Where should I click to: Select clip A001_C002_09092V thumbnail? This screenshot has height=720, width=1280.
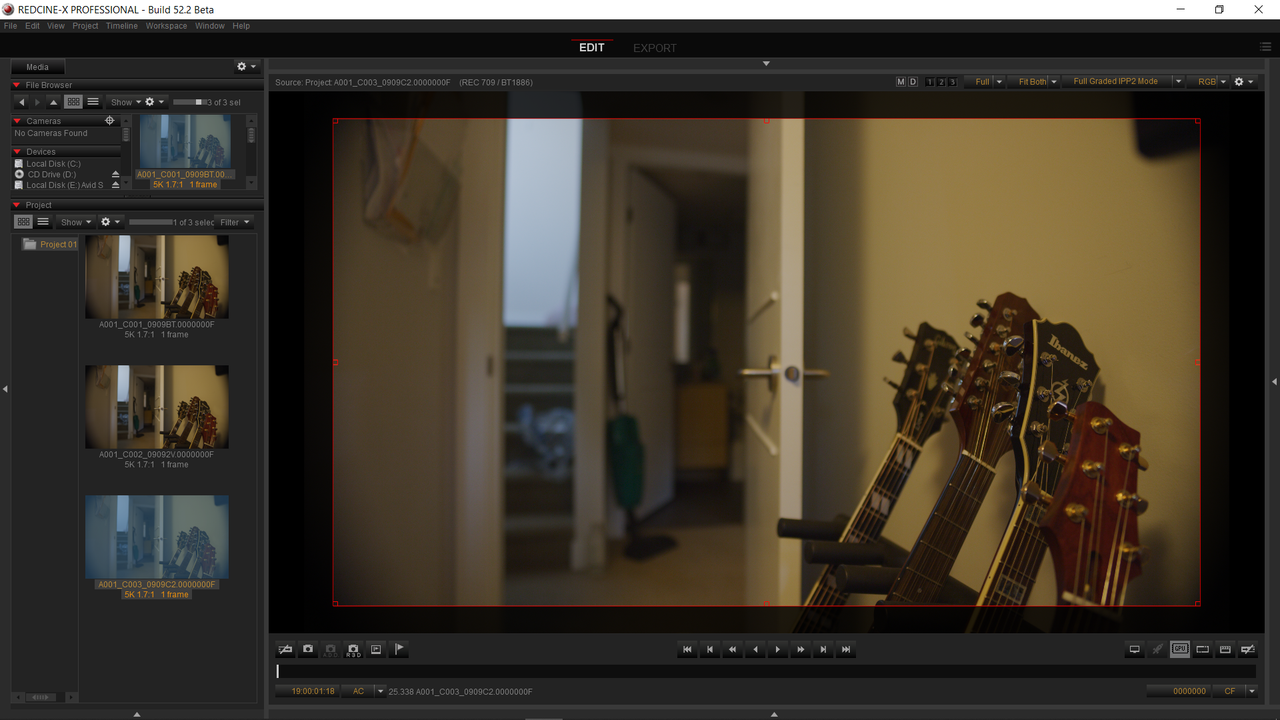coord(157,407)
